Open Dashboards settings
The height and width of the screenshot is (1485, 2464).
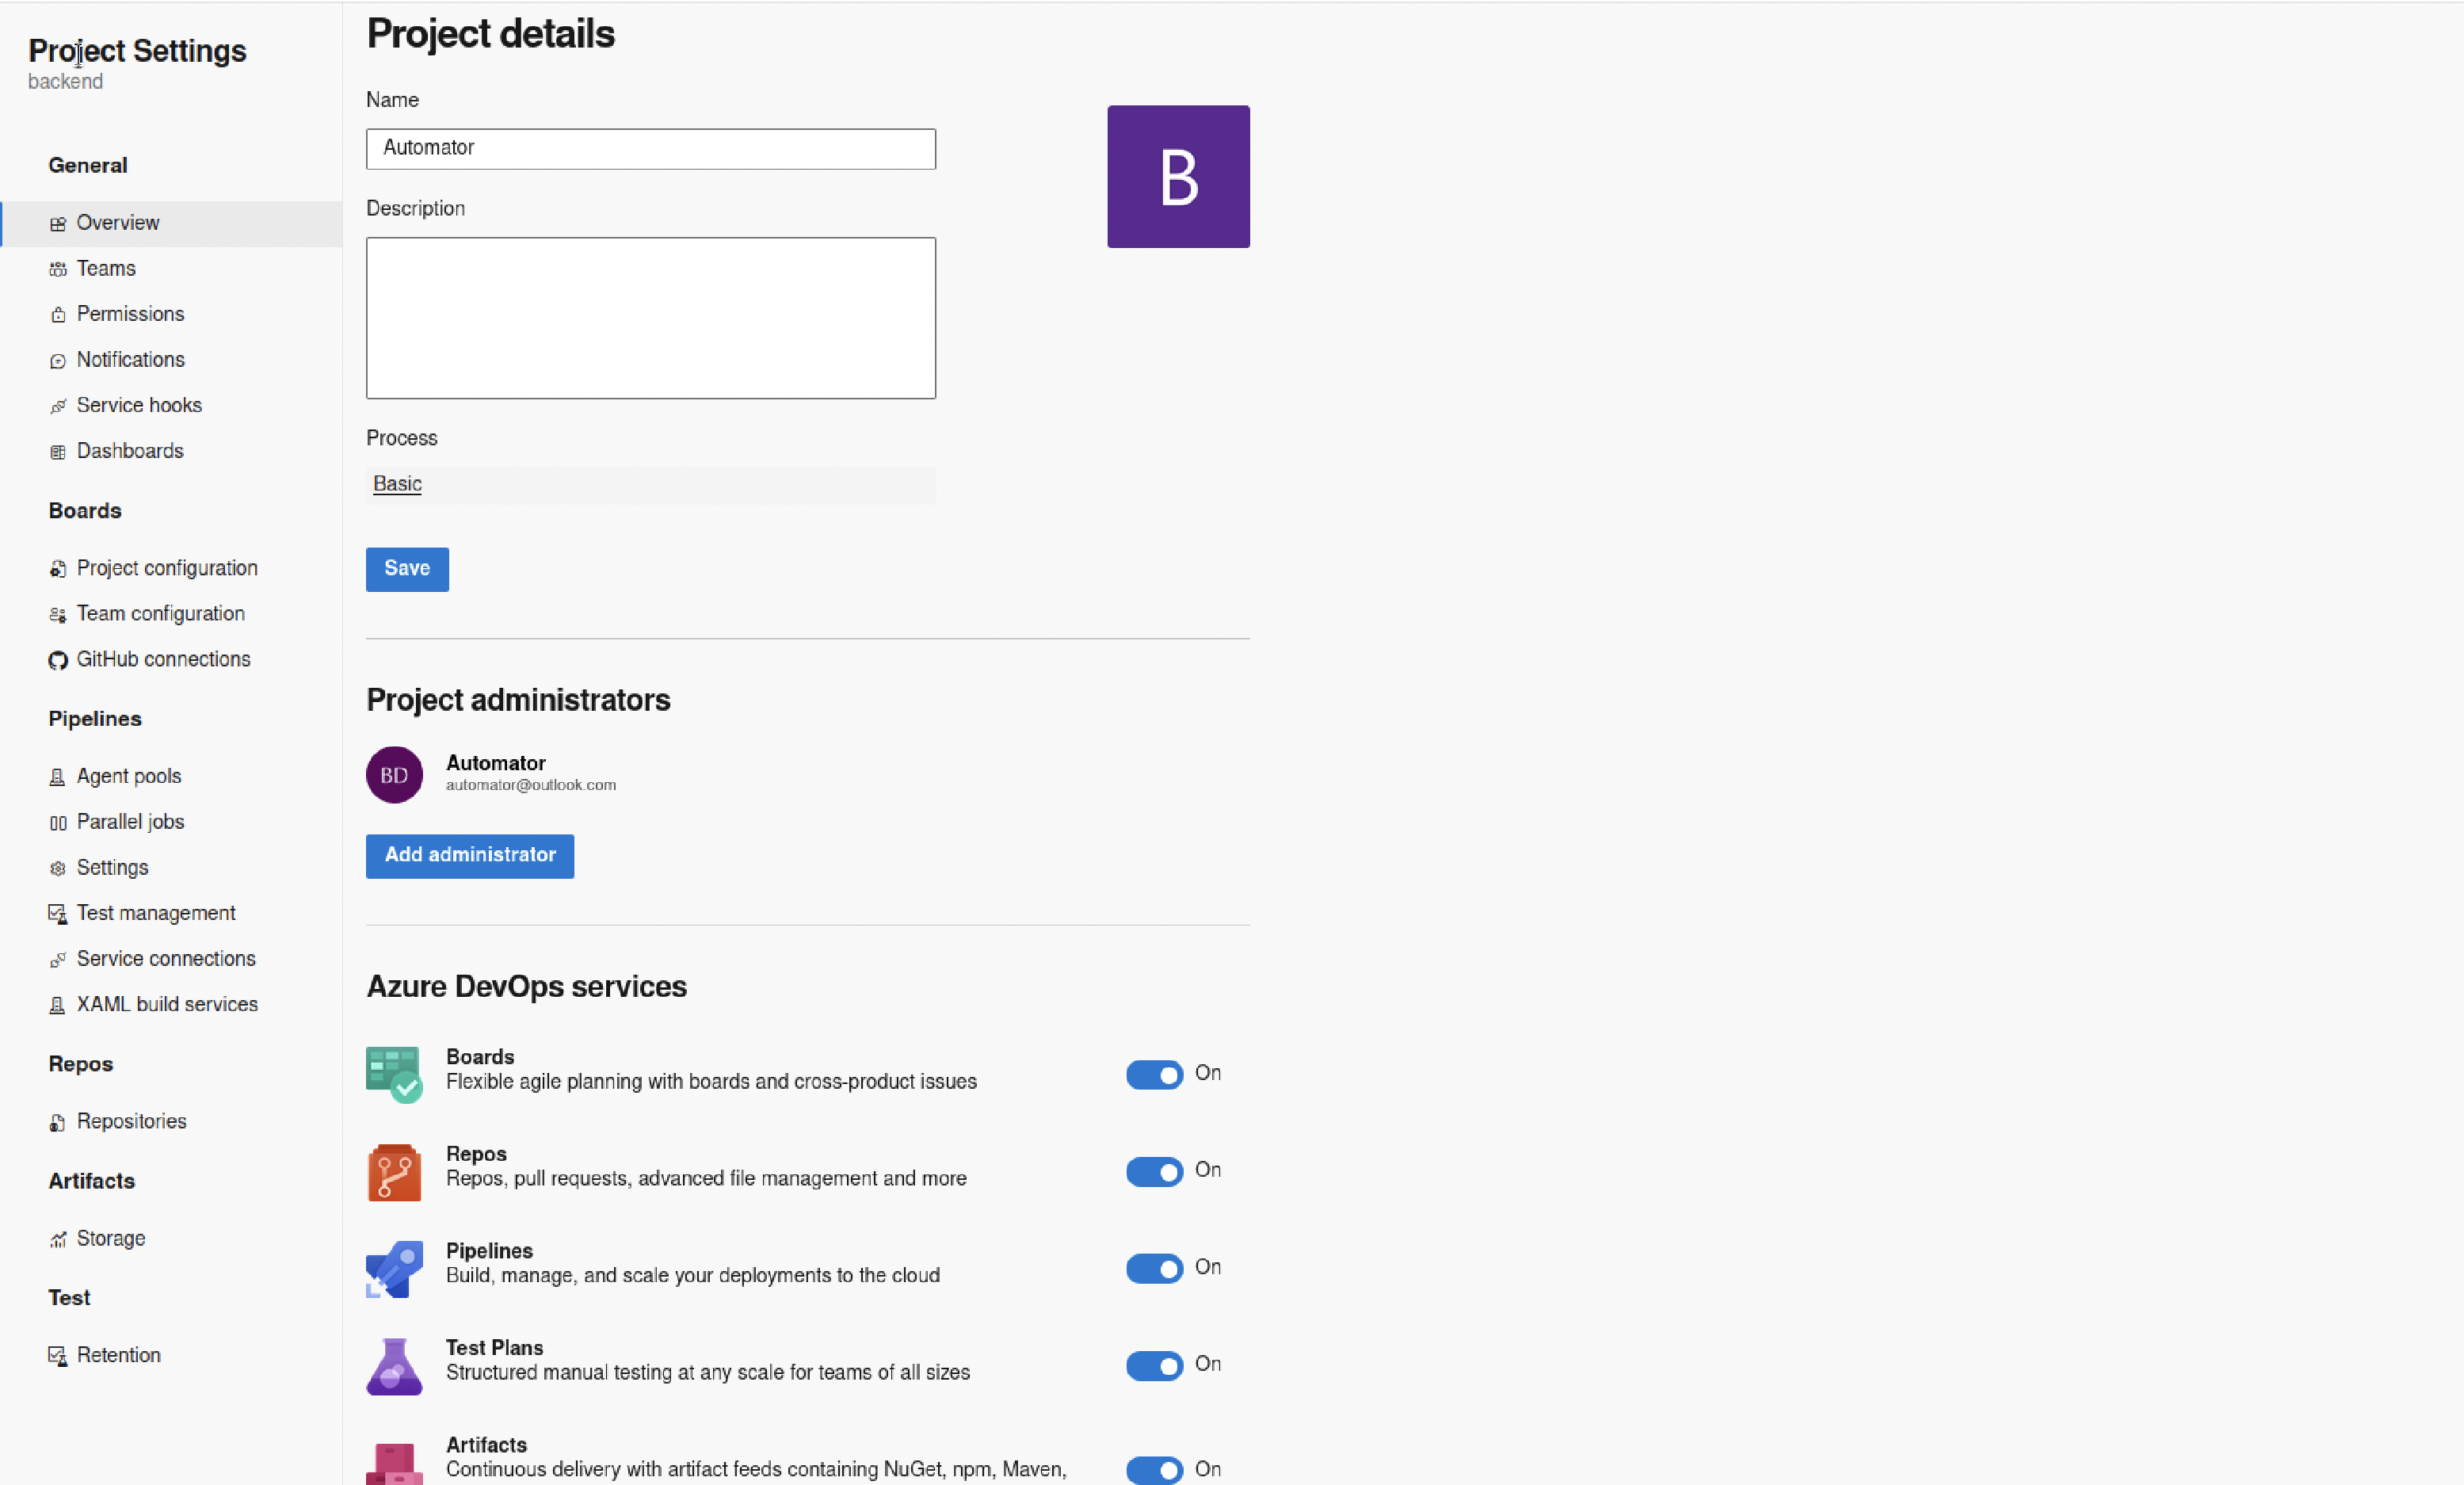(x=172, y=452)
